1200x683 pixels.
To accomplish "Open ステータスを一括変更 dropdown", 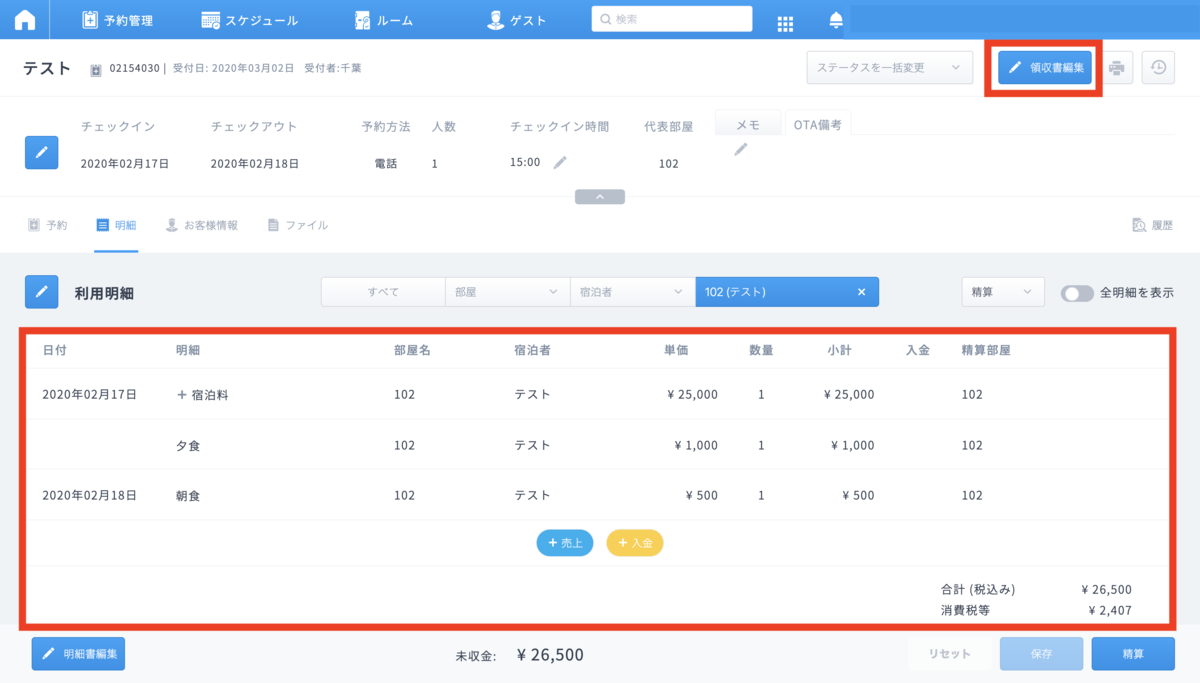I will (889, 68).
